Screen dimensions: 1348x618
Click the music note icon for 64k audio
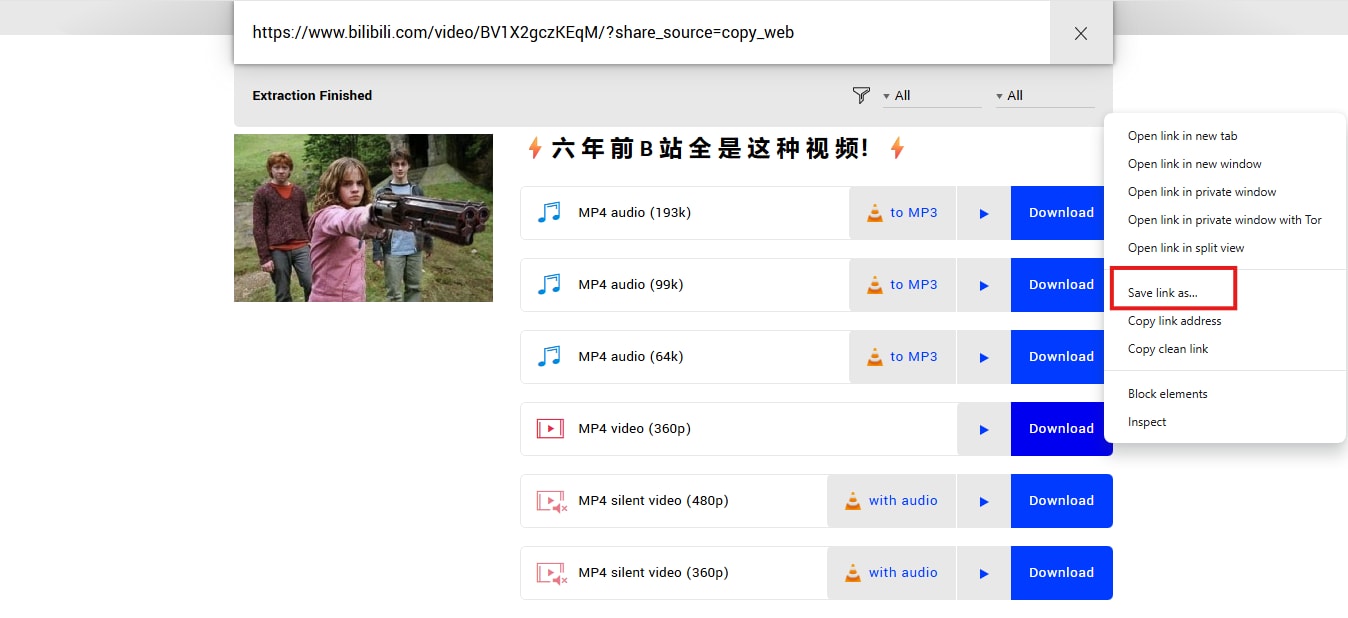(x=549, y=356)
